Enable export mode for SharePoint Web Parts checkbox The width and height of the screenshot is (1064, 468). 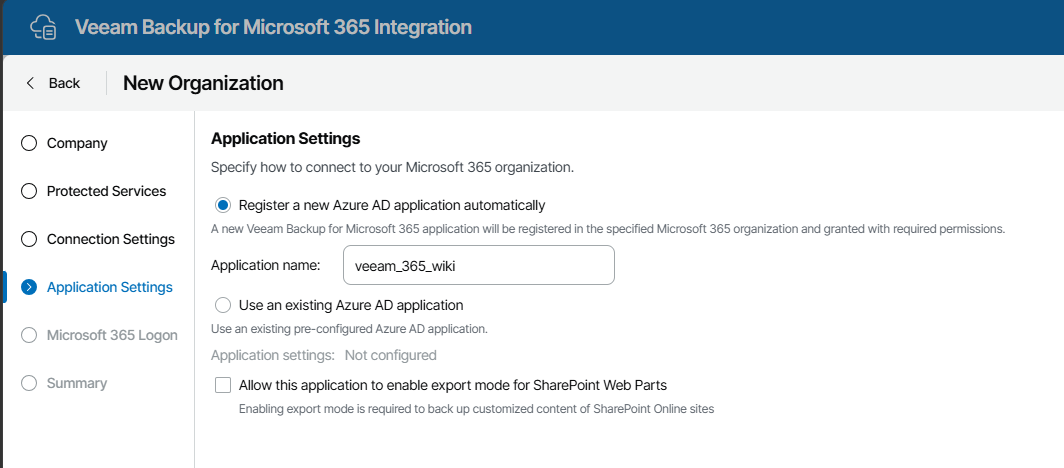coord(223,385)
